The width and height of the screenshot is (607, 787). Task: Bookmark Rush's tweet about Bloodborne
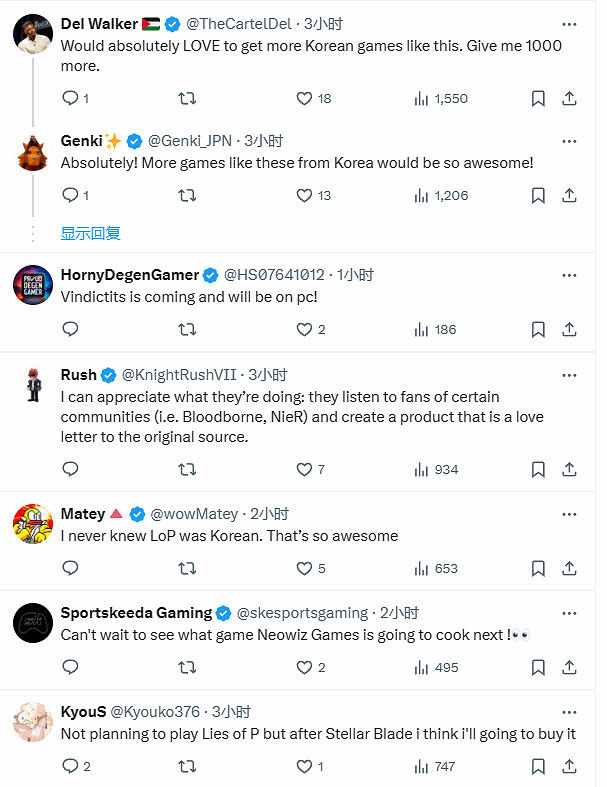pyautogui.click(x=538, y=469)
